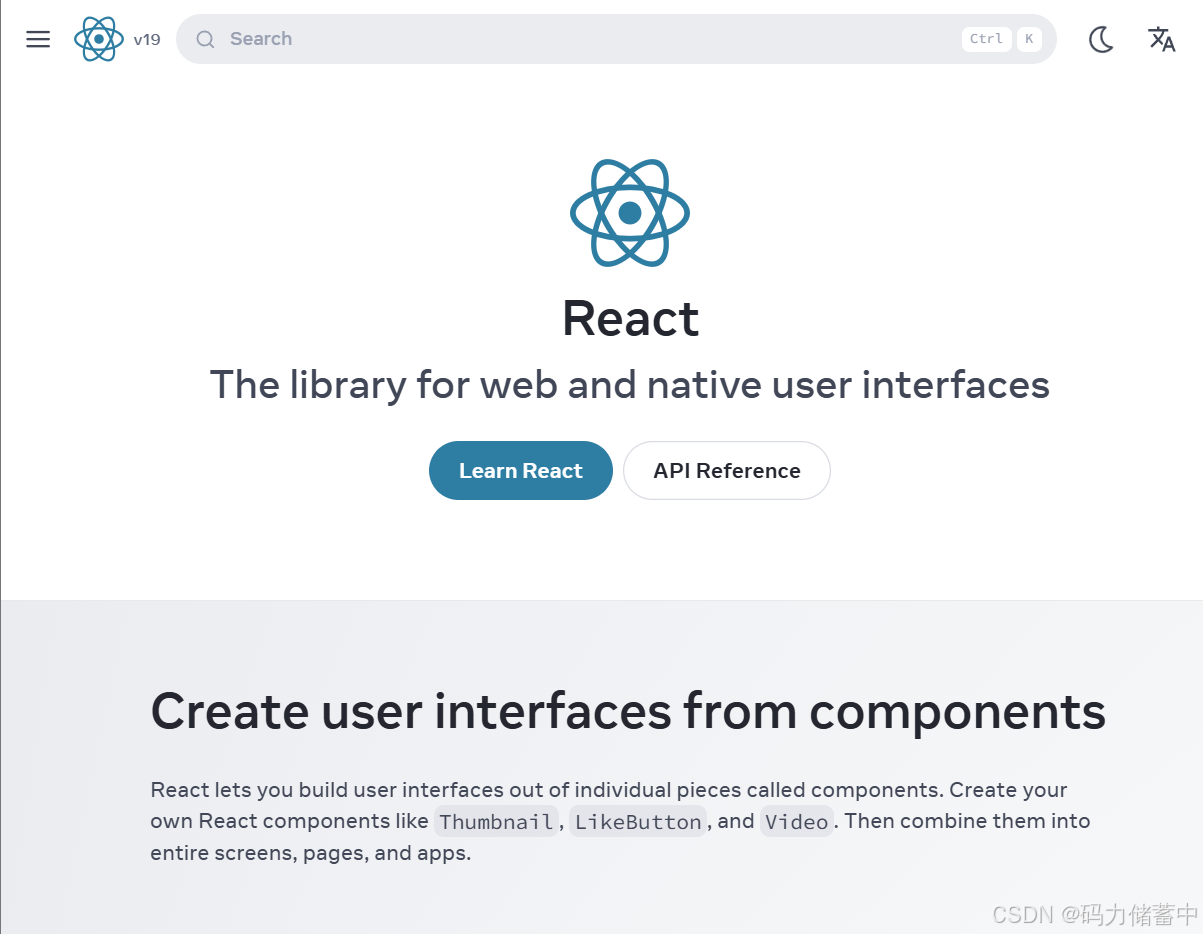Image resolution: width=1203 pixels, height=934 pixels.
Task: Click the large React atom logo
Action: [x=630, y=213]
